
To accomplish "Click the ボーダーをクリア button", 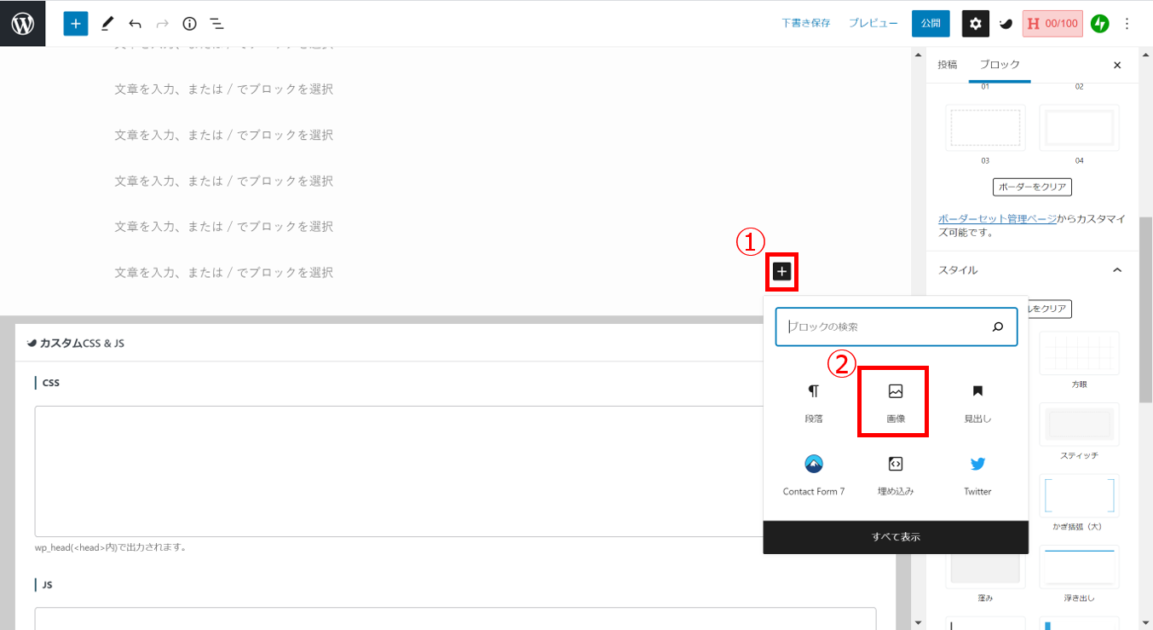I will pos(1032,187).
